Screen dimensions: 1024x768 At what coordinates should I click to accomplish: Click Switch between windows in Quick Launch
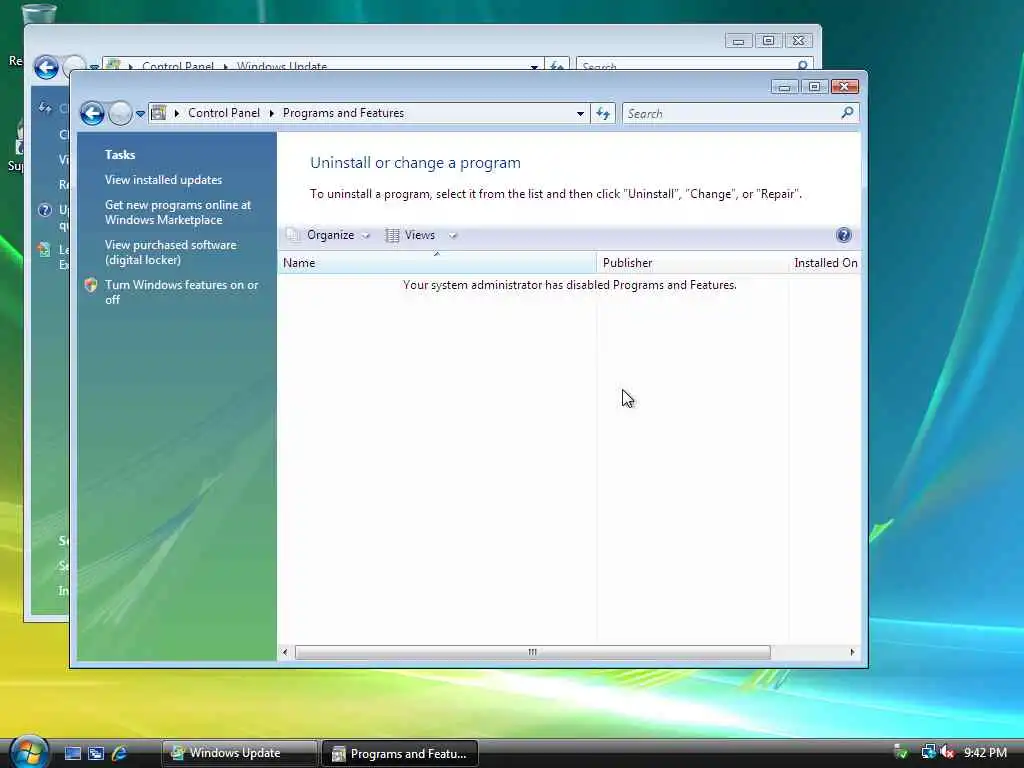pyautogui.click(x=96, y=753)
